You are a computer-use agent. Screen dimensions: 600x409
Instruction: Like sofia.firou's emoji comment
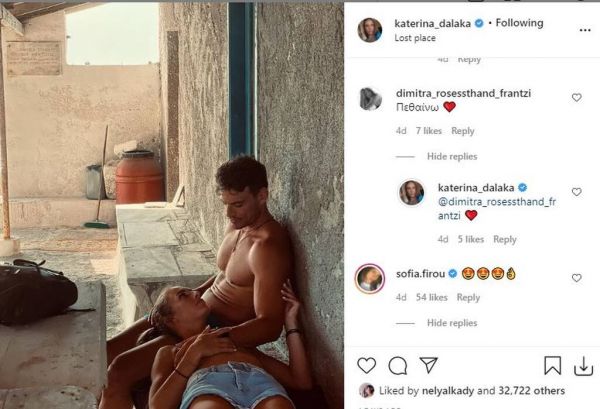tap(577, 278)
